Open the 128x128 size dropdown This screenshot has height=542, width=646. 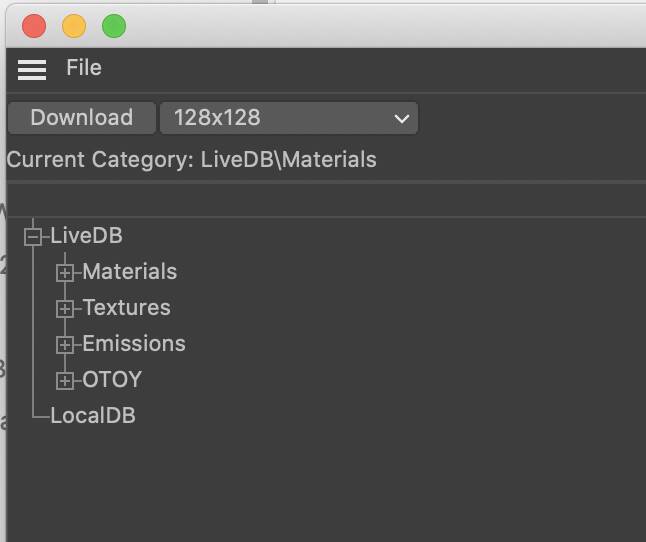[288, 118]
